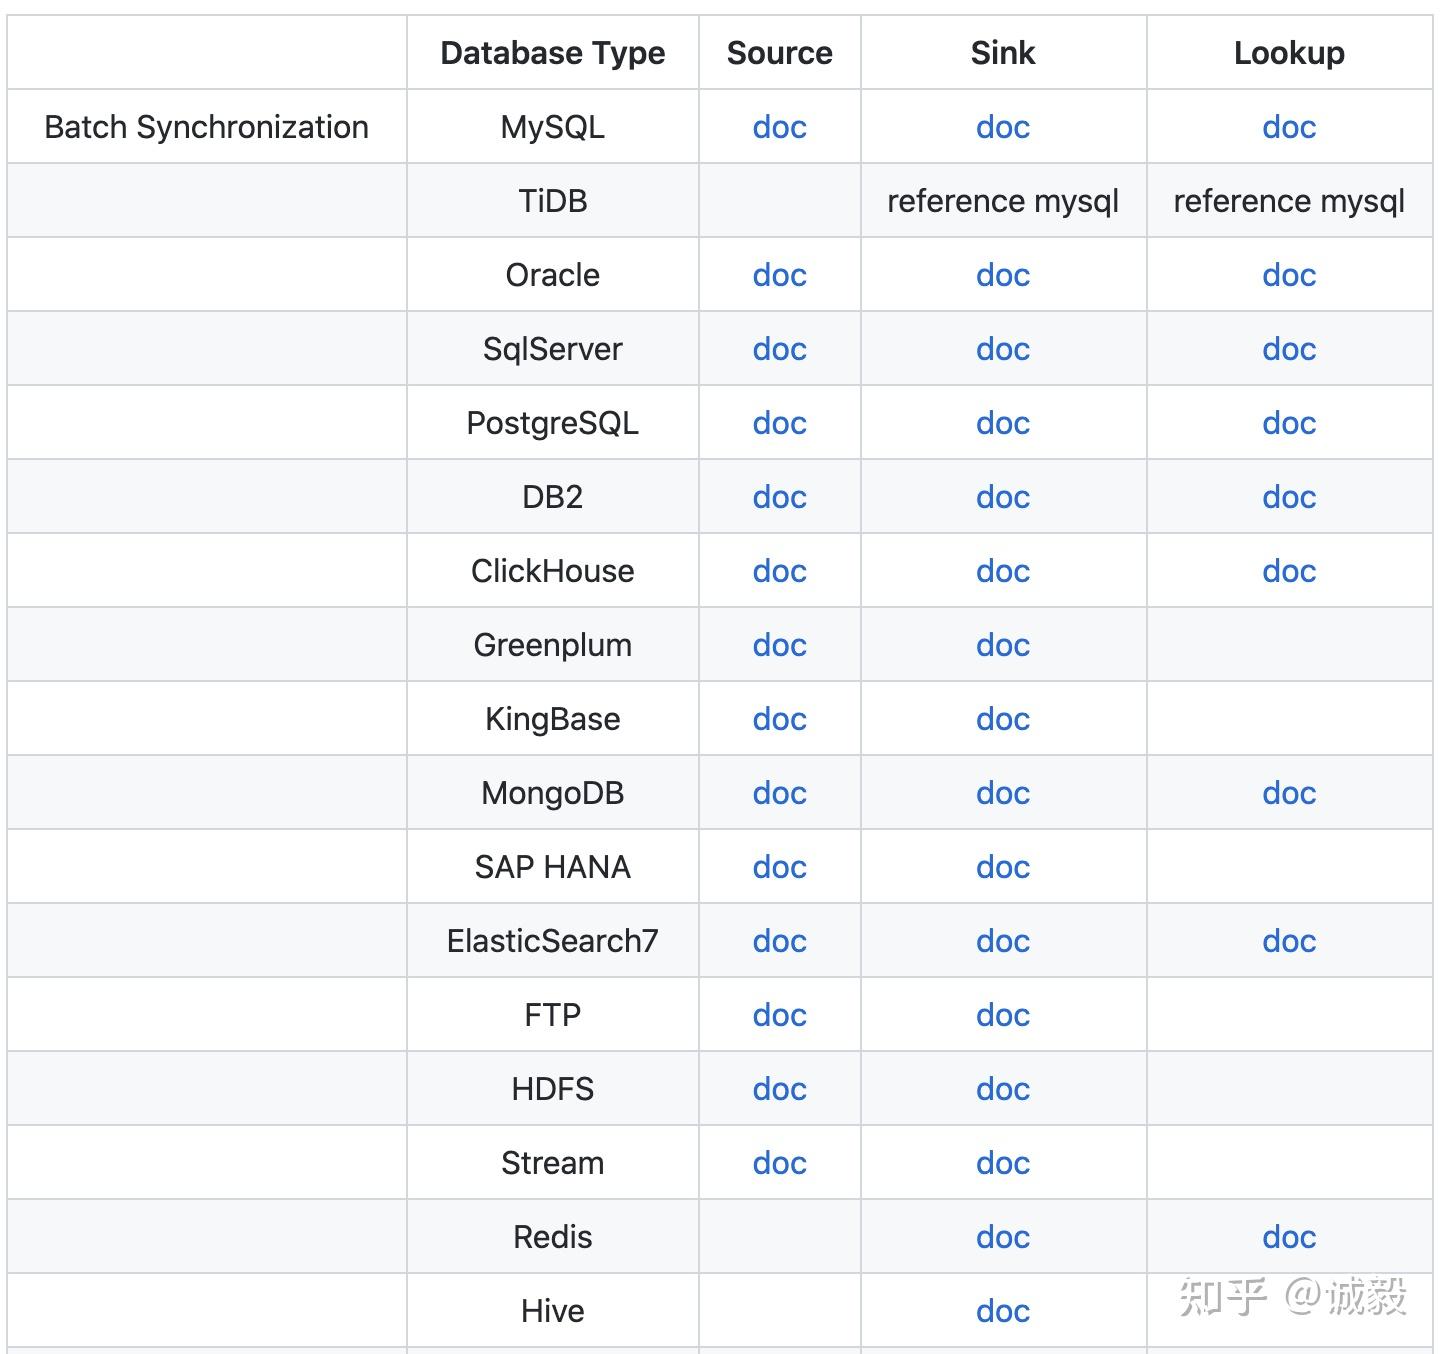Select the 'SqlServer' database name
This screenshot has width=1444, height=1354.
(x=553, y=349)
